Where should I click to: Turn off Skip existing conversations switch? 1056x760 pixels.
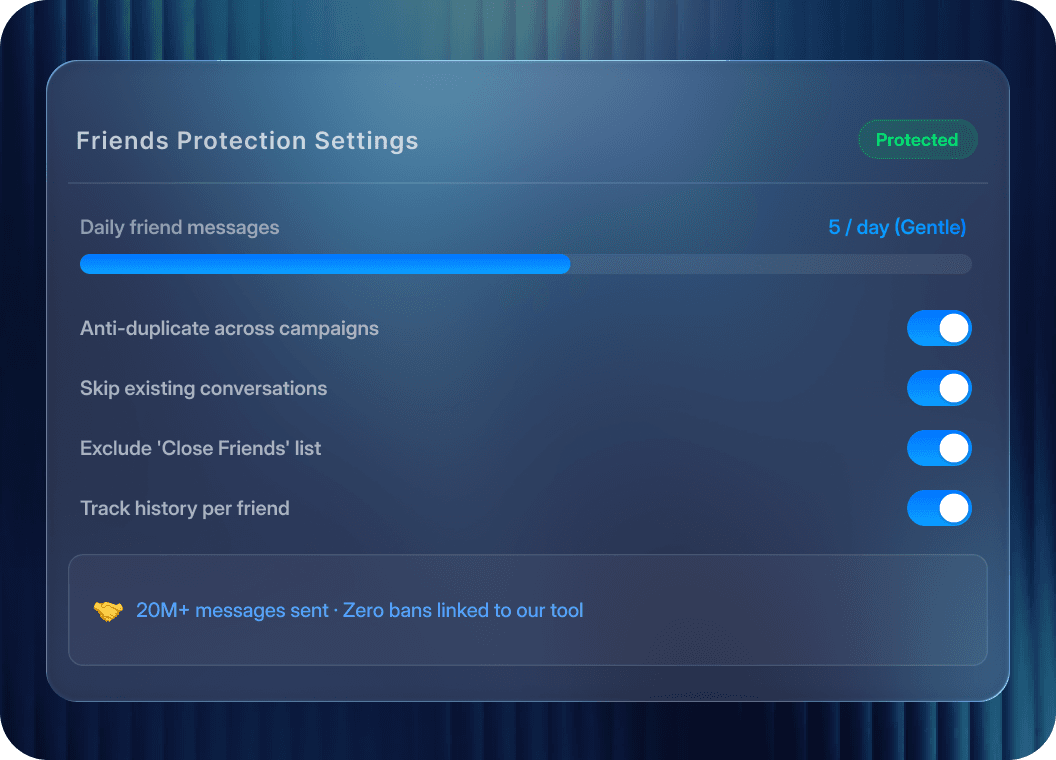tap(939, 388)
